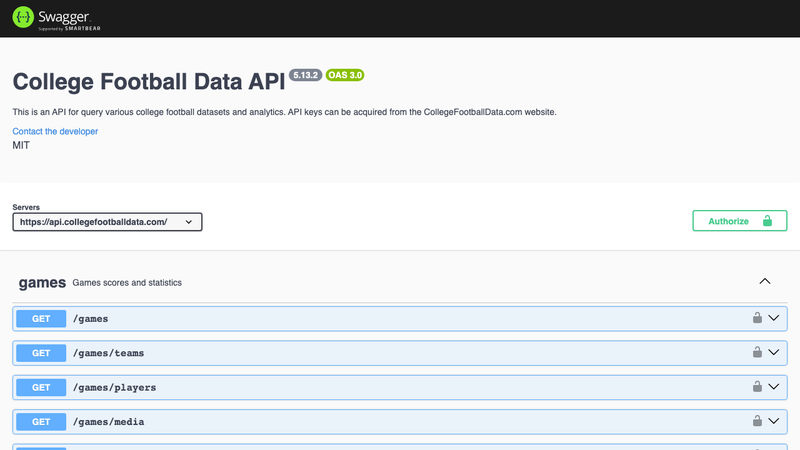The width and height of the screenshot is (800, 450).
Task: Click the /games/players endpoint path
Action: 114,388
